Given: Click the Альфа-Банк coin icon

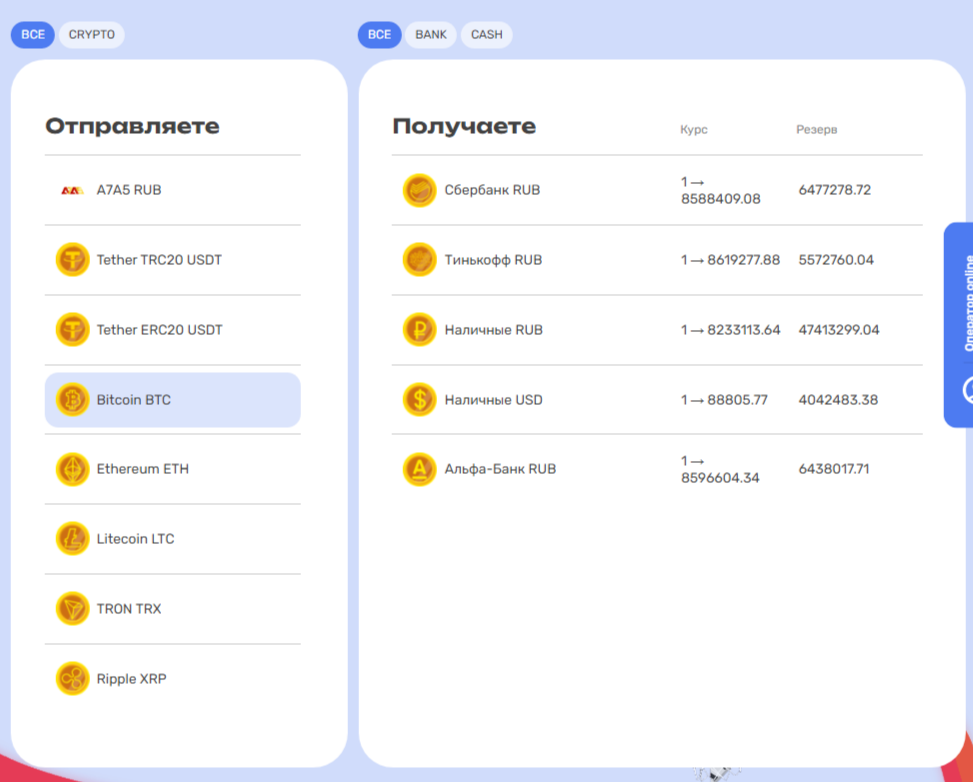Looking at the screenshot, I should pos(419,469).
